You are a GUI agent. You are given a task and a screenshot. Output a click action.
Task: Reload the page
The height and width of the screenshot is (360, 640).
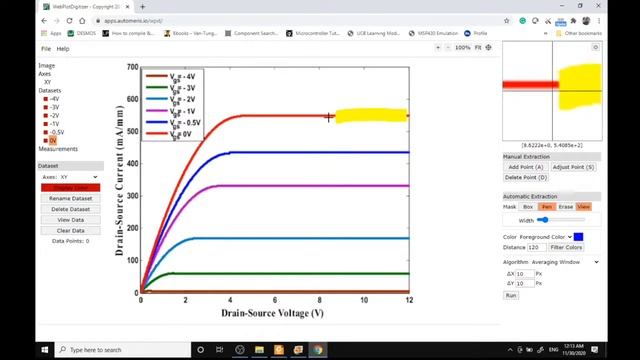point(69,21)
